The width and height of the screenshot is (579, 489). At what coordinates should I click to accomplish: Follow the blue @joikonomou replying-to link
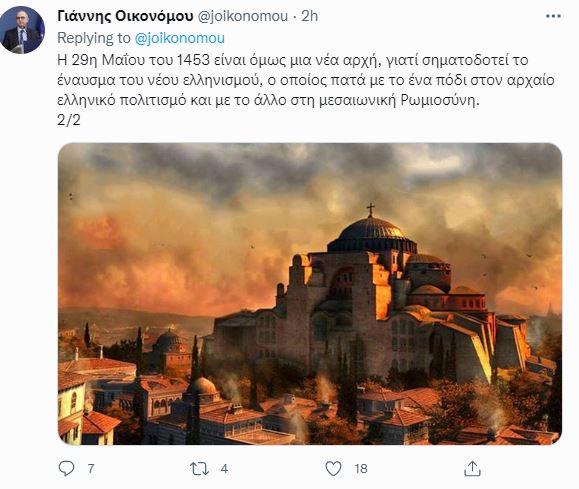click(x=180, y=38)
